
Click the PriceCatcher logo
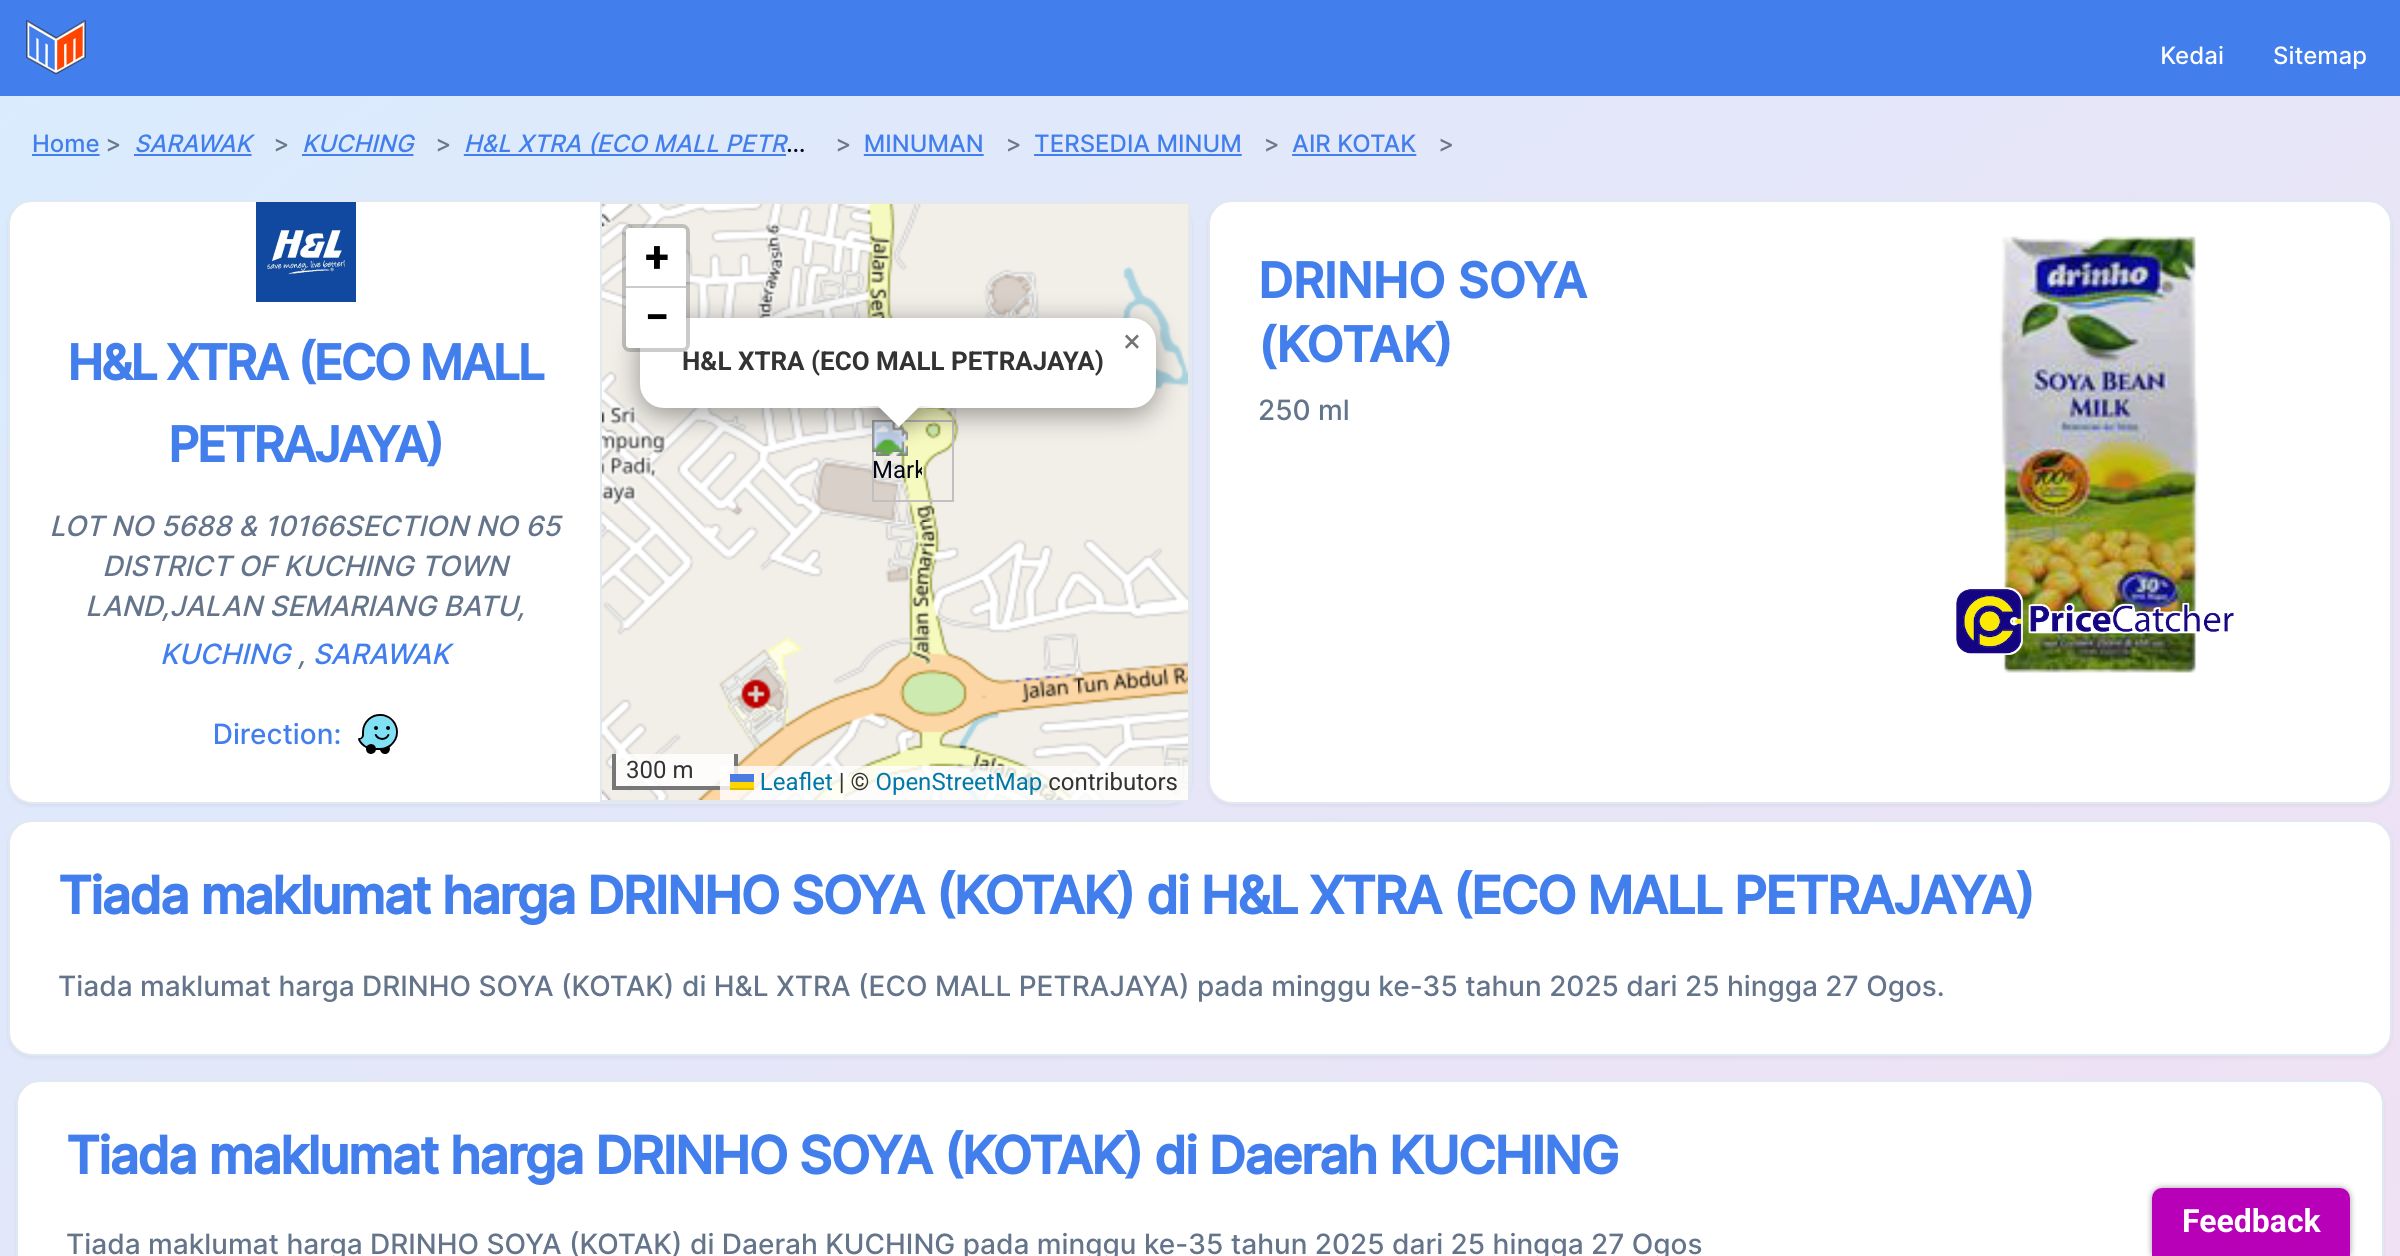pos(2094,620)
